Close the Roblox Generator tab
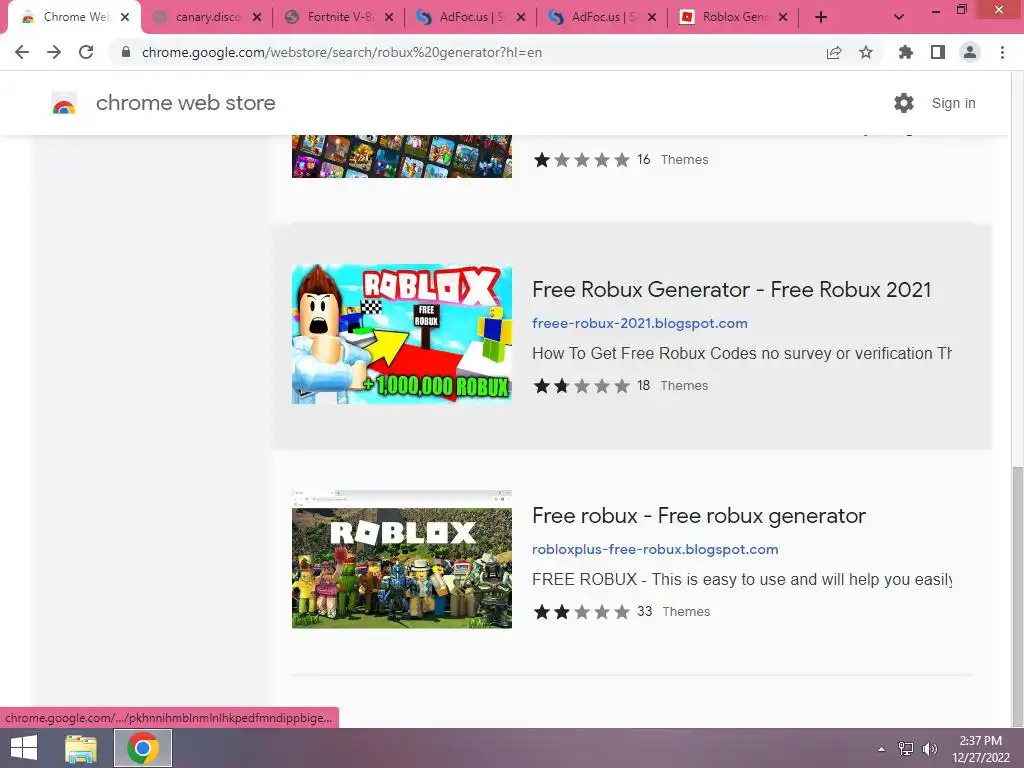 tap(784, 18)
